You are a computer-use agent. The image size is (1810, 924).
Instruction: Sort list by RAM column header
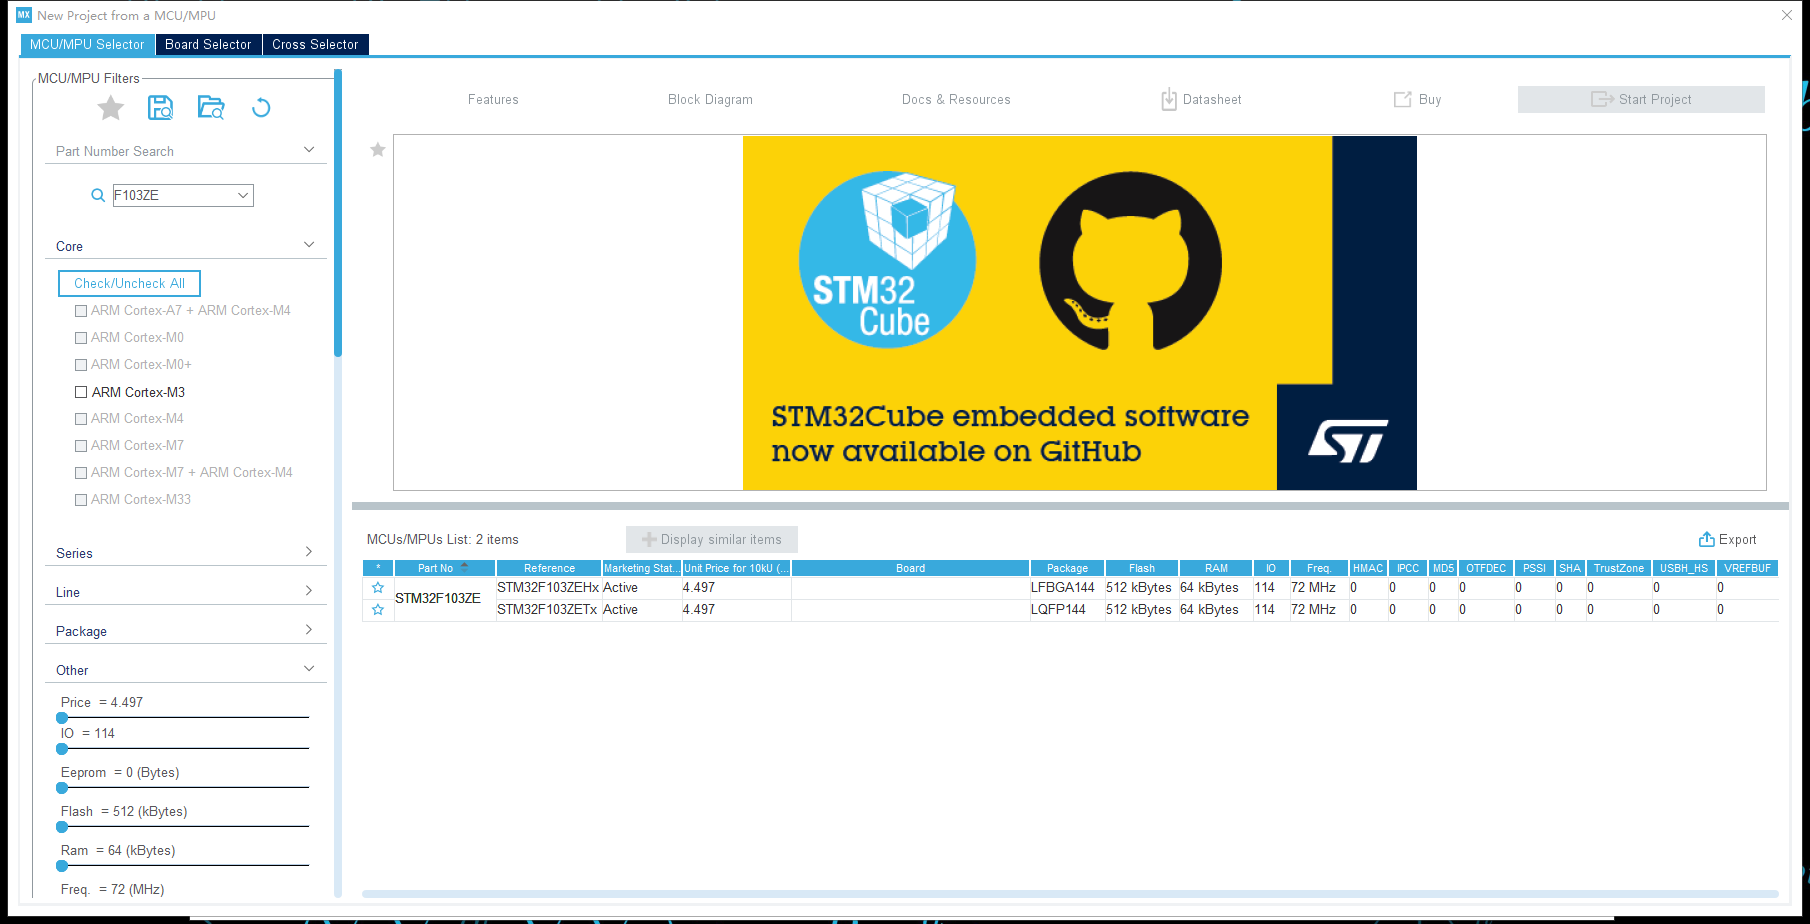[1216, 568]
